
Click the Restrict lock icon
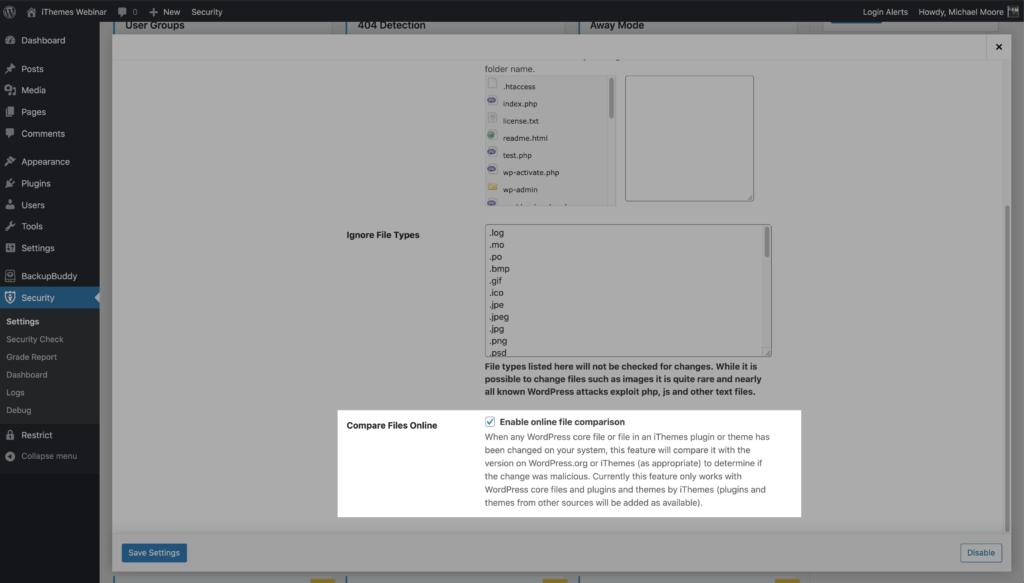click(10, 435)
